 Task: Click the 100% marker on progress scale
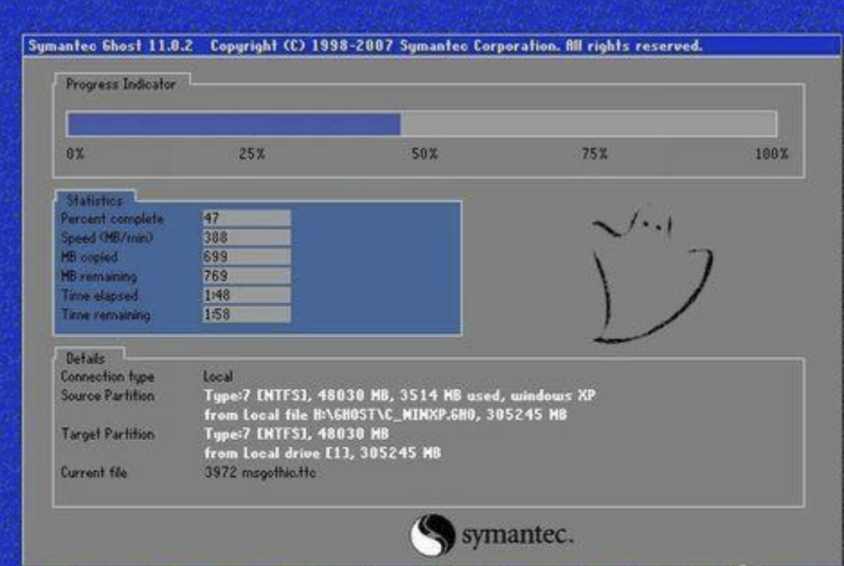coord(770,154)
